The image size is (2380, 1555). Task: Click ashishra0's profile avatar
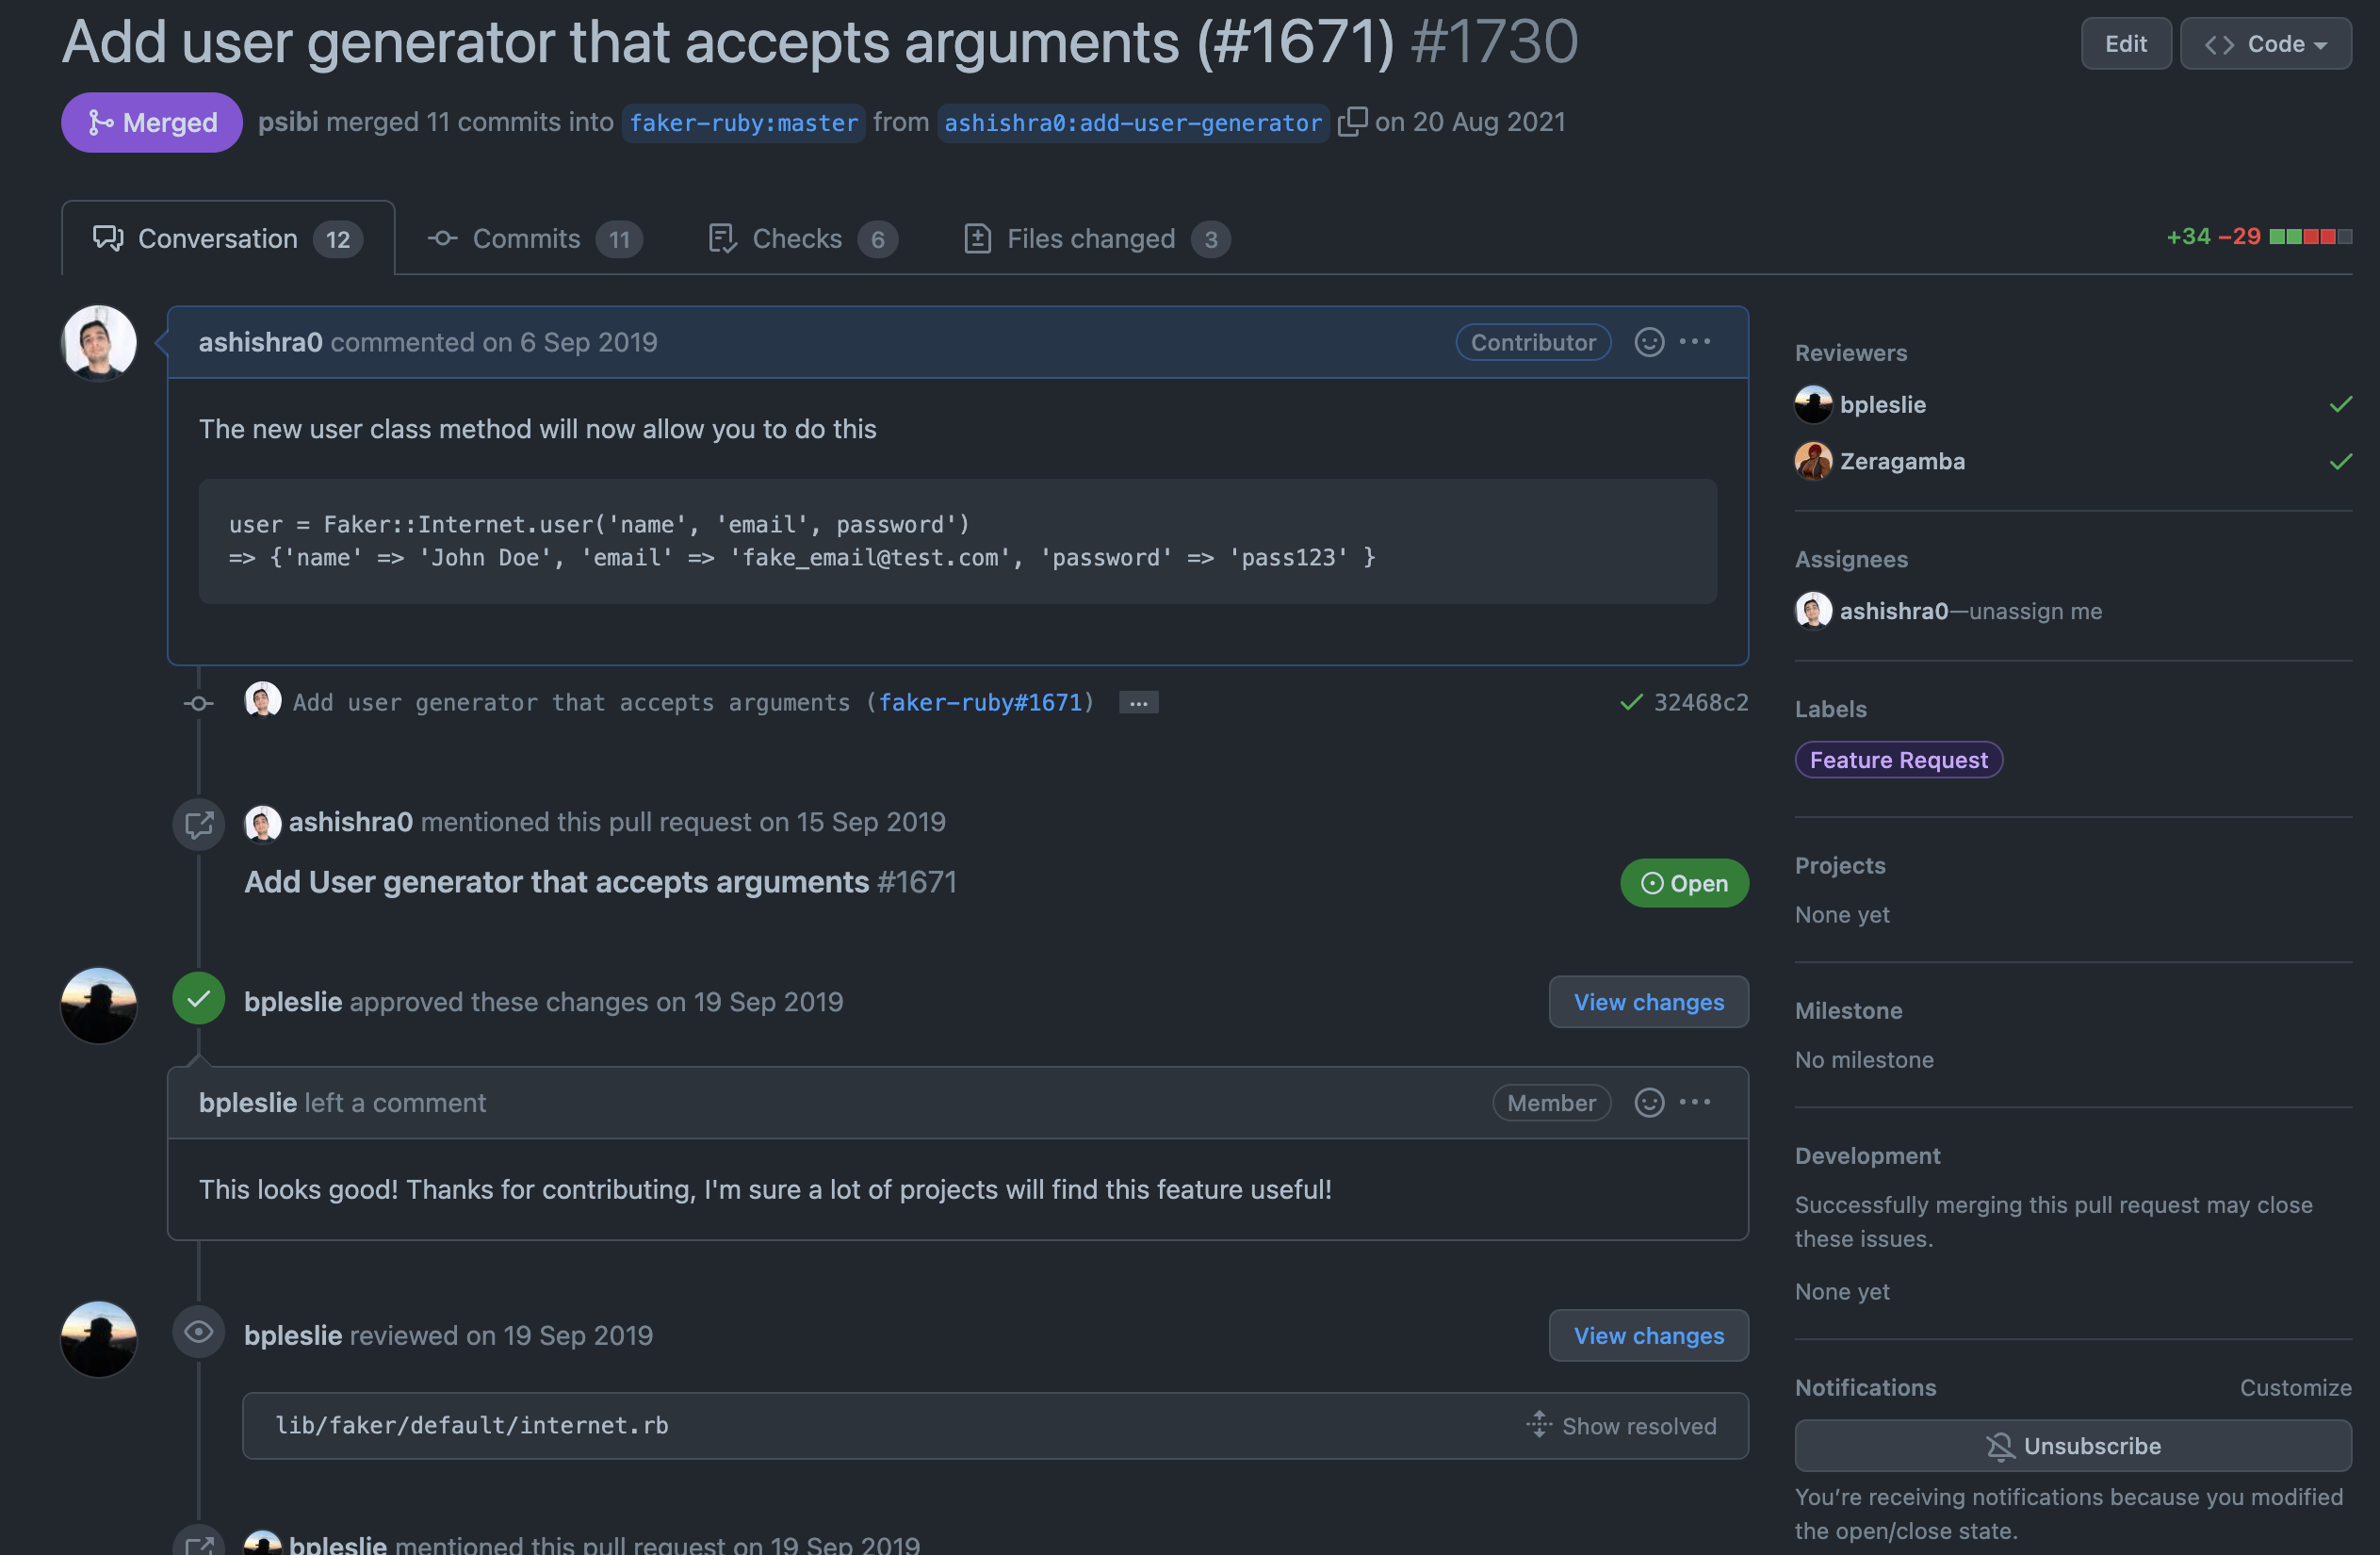coord(98,342)
